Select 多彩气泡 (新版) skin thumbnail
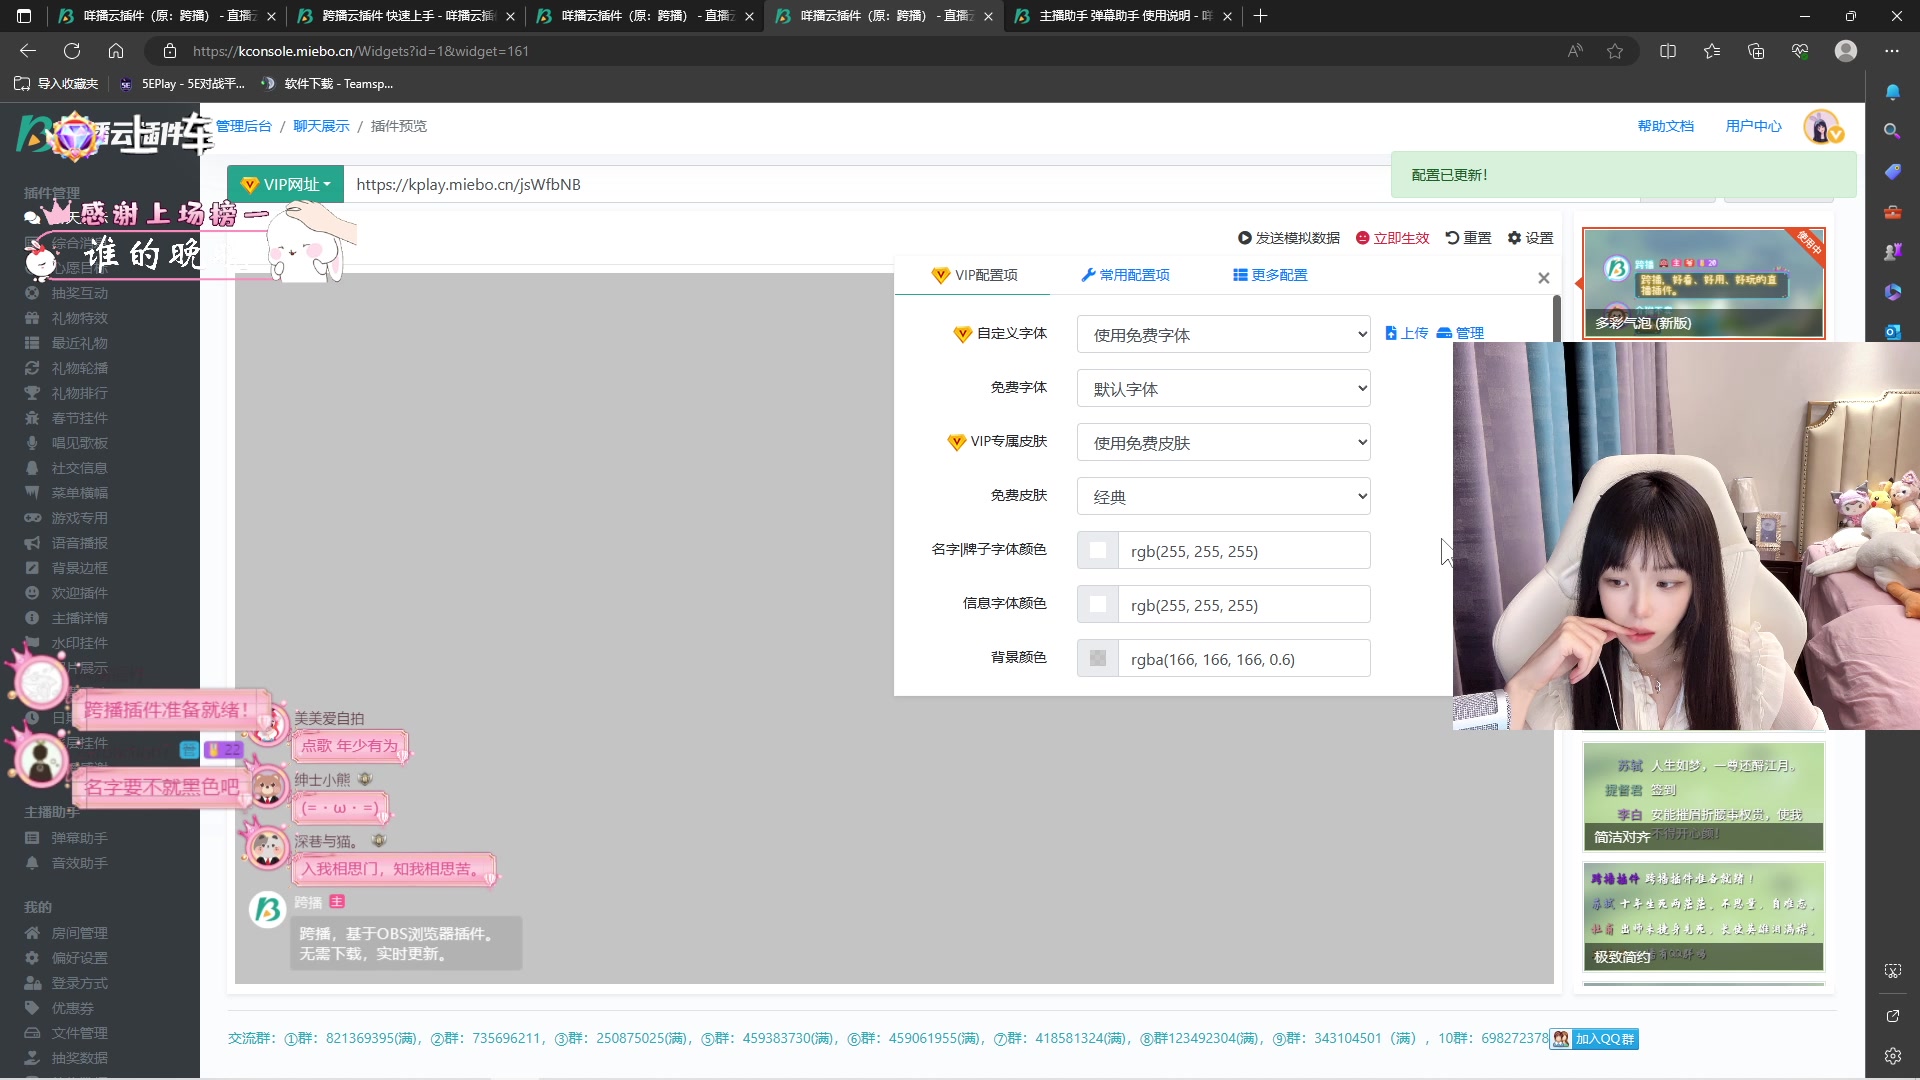The image size is (1920, 1080). click(x=1704, y=284)
